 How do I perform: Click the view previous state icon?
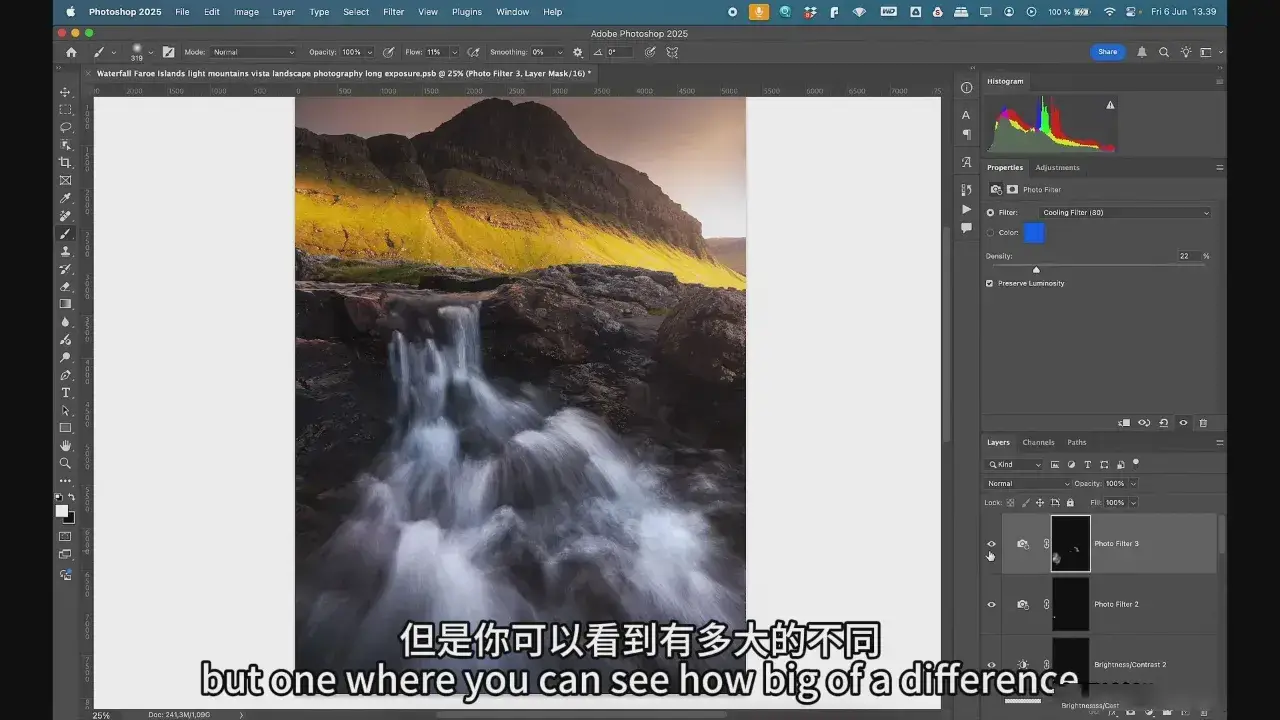coord(1144,423)
